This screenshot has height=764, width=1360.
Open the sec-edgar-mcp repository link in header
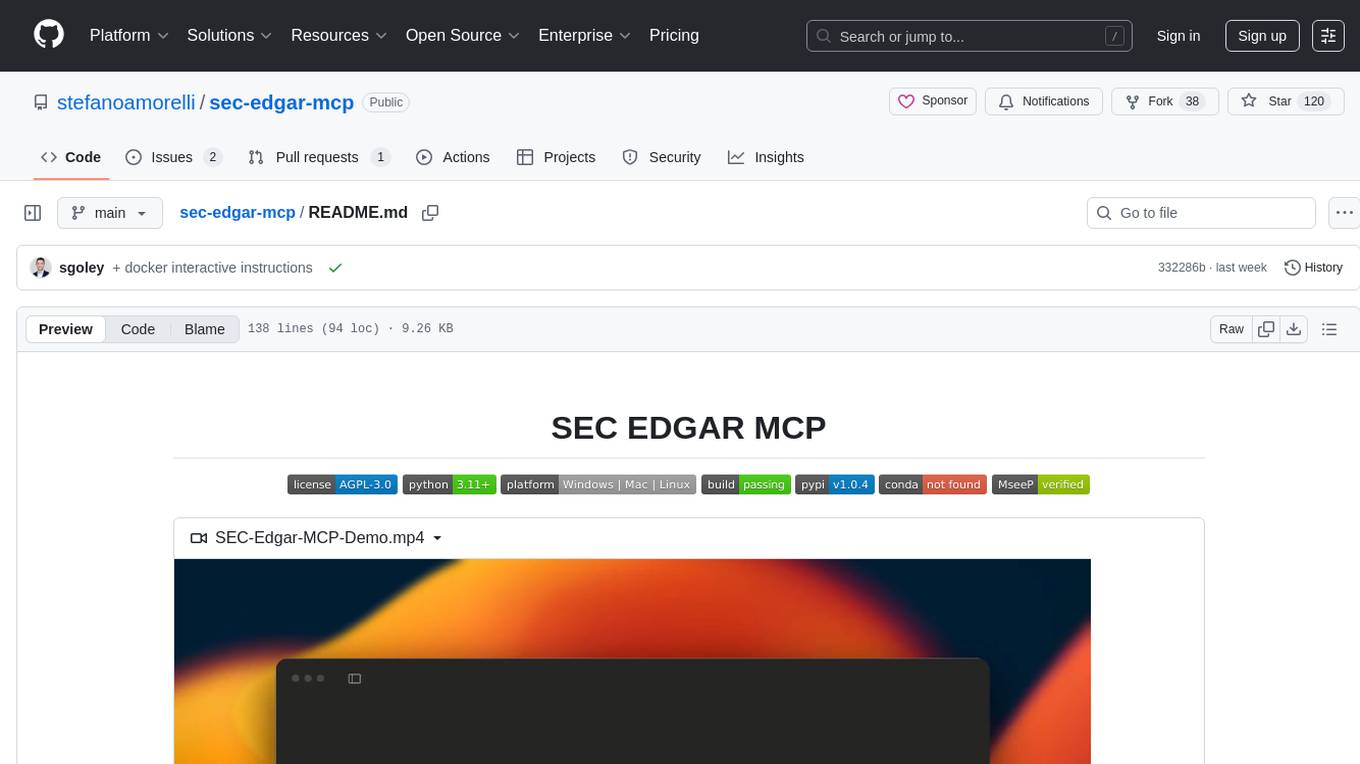coord(281,102)
